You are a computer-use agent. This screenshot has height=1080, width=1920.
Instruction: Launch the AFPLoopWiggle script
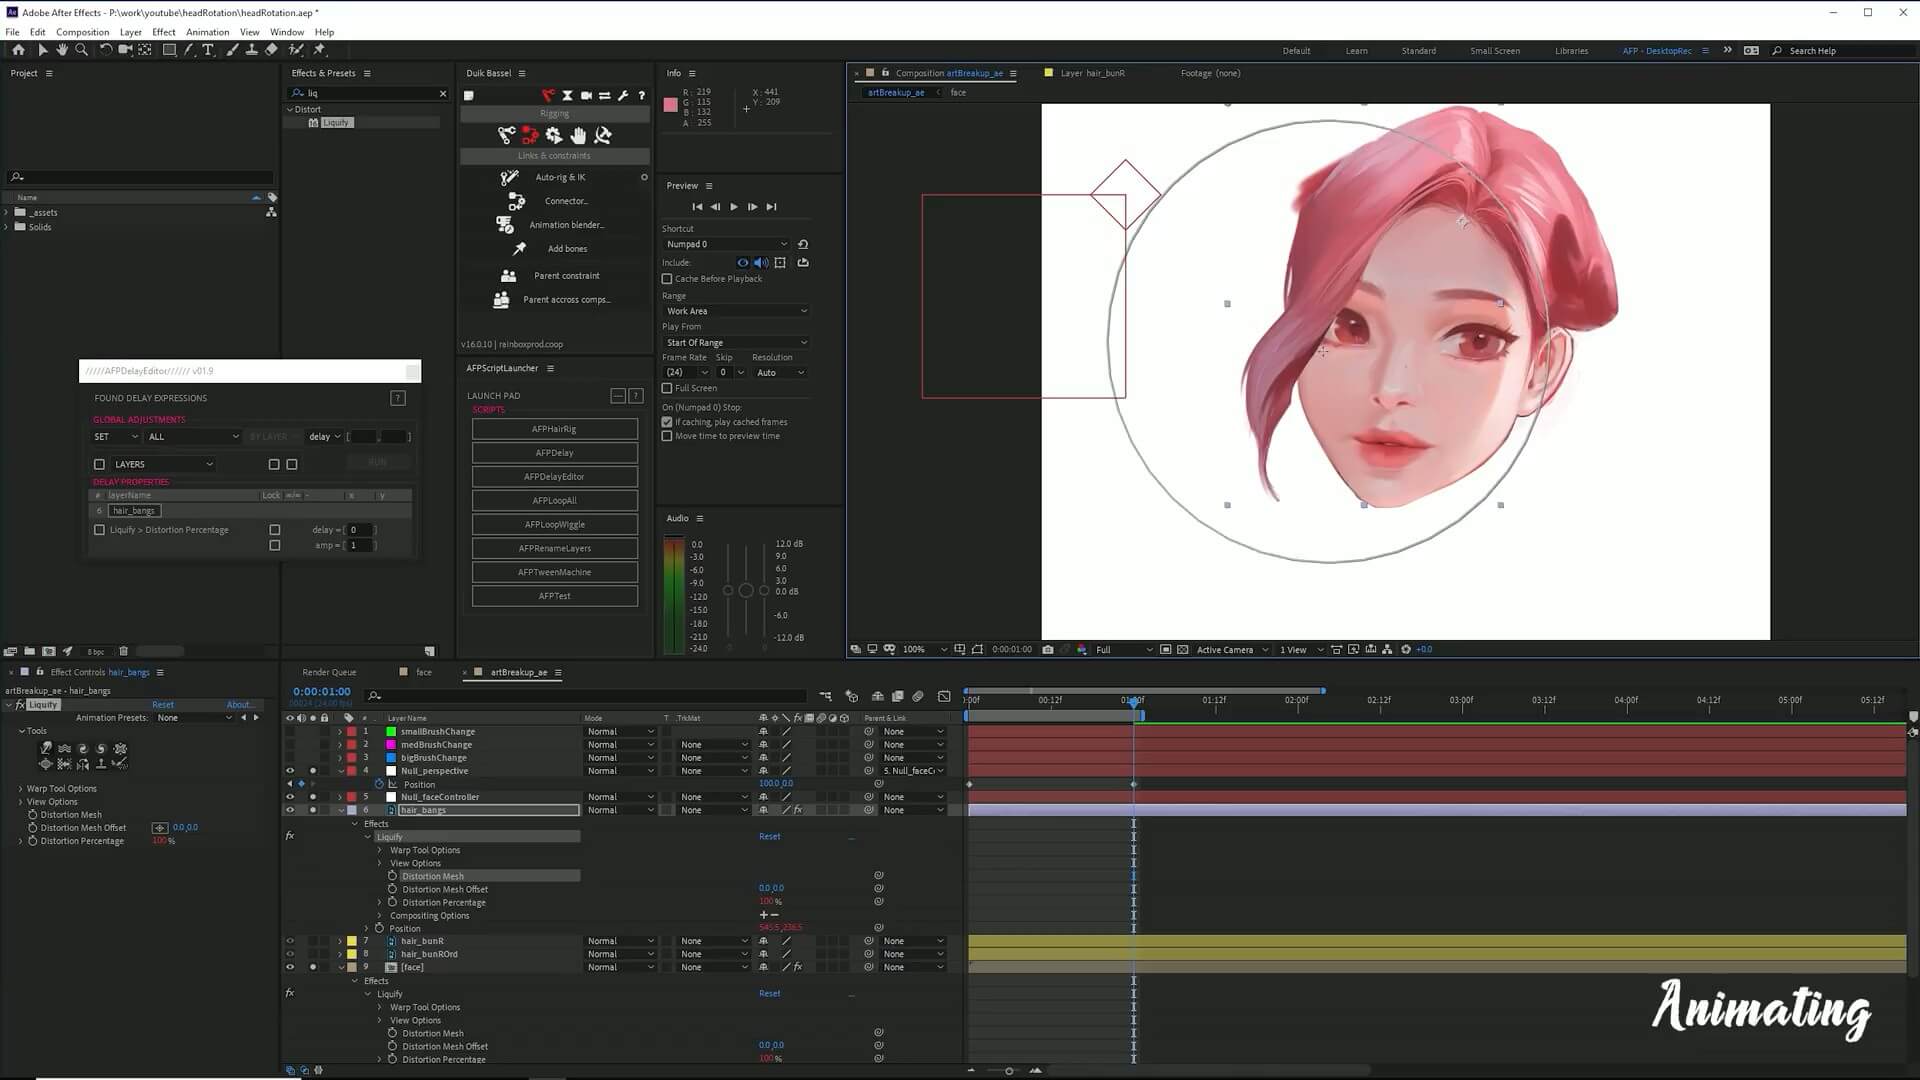click(554, 525)
